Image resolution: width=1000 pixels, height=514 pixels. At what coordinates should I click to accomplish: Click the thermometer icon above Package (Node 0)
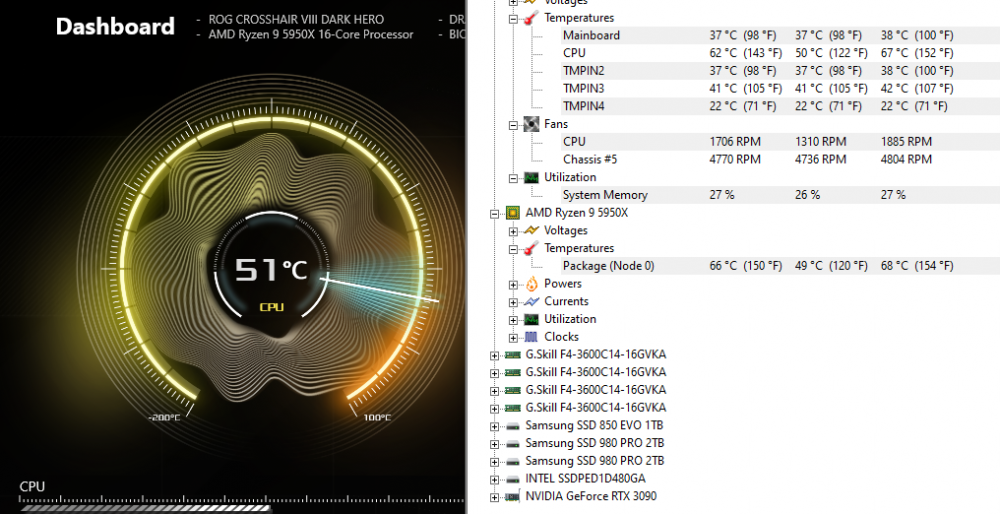531,248
